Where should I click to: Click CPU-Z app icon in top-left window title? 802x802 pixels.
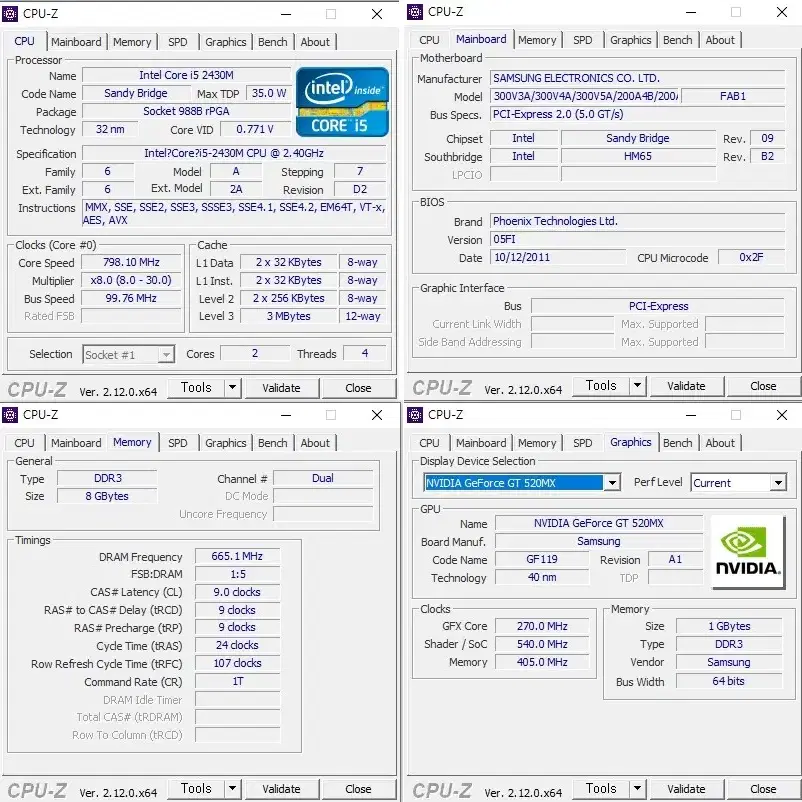coord(10,14)
